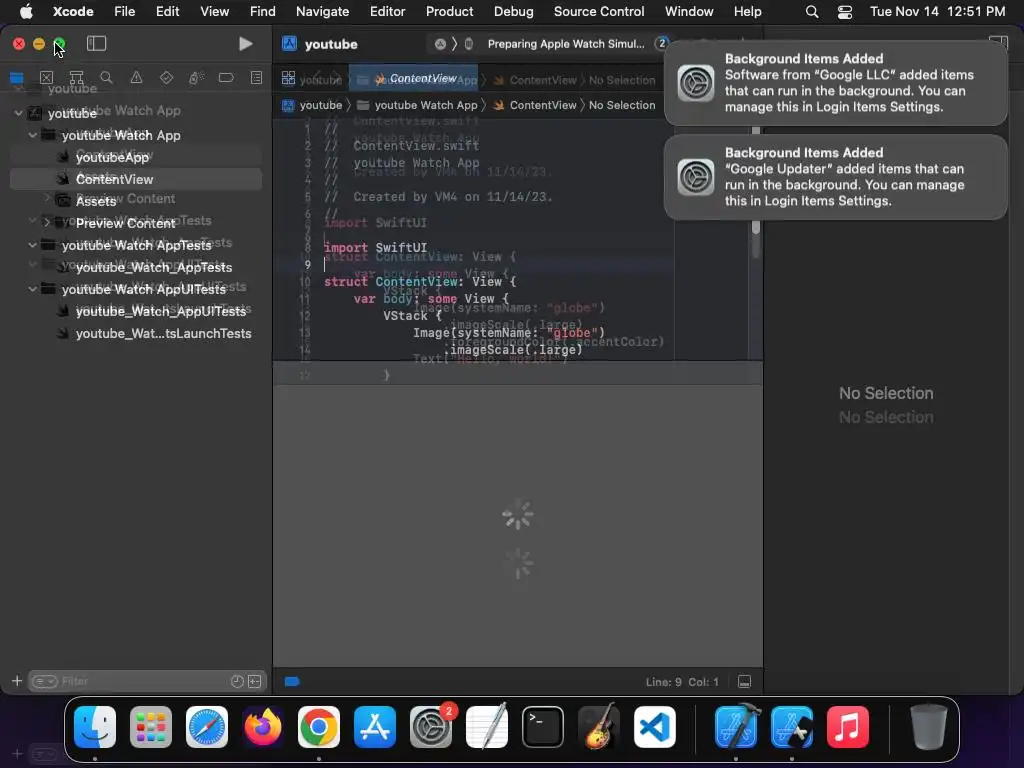Open Google Chrome from the Dock

point(319,727)
